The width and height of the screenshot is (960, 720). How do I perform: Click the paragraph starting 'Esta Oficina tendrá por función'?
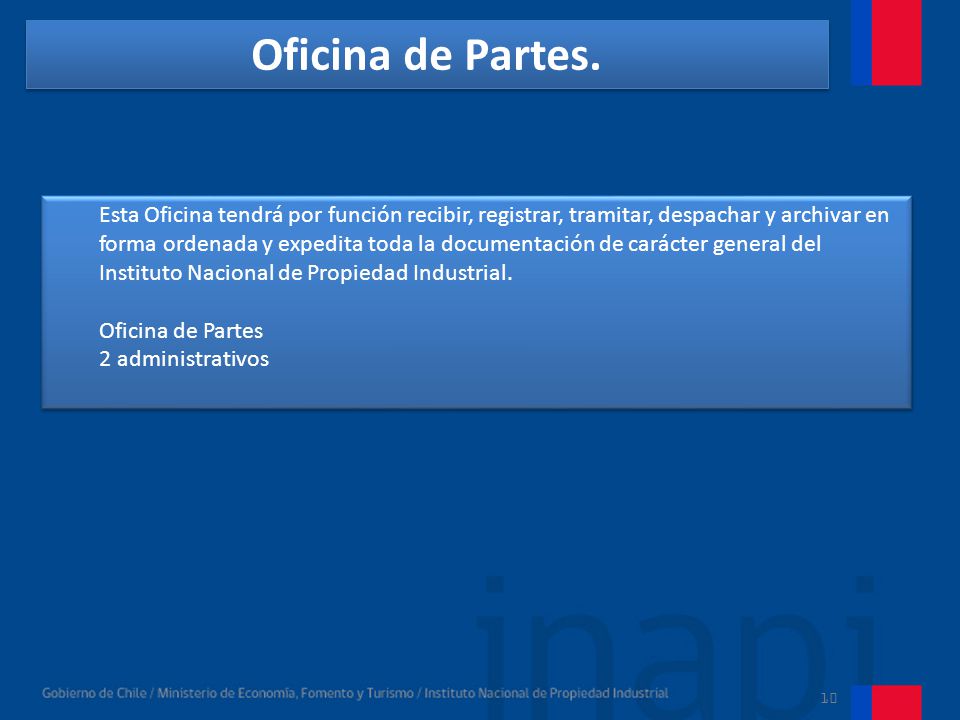pyautogui.click(x=493, y=244)
